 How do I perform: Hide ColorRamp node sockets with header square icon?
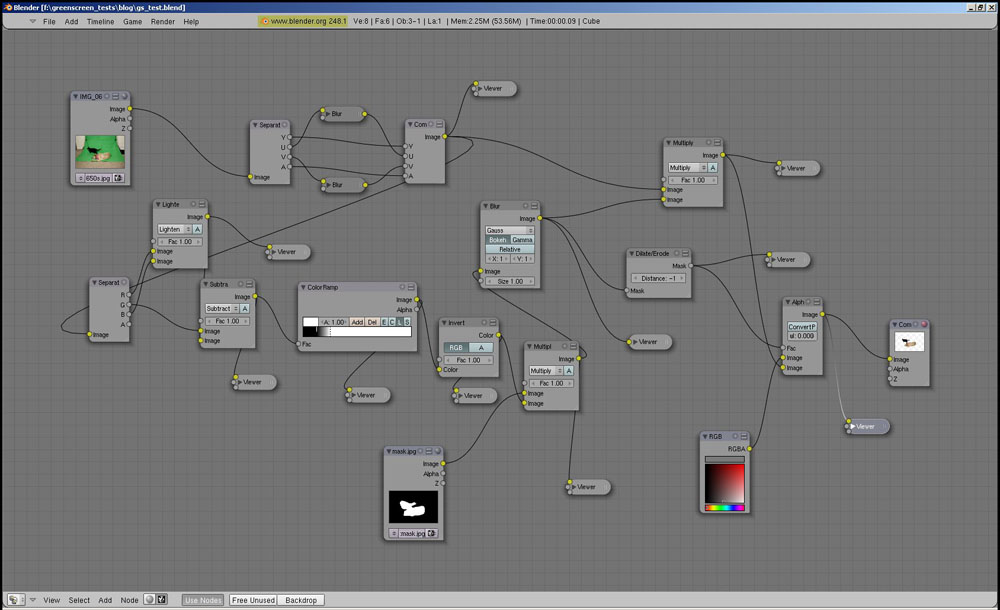[x=411, y=287]
